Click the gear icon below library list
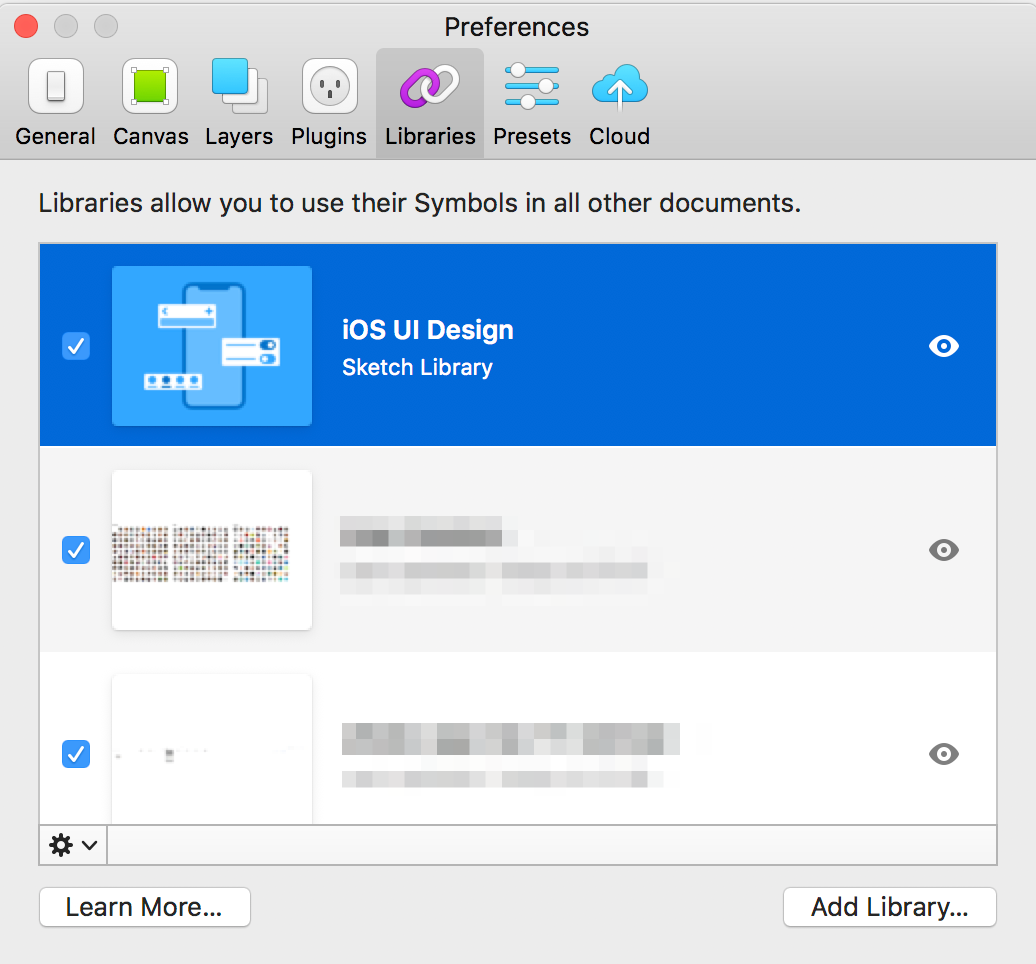This screenshot has width=1036, height=964. click(x=61, y=845)
